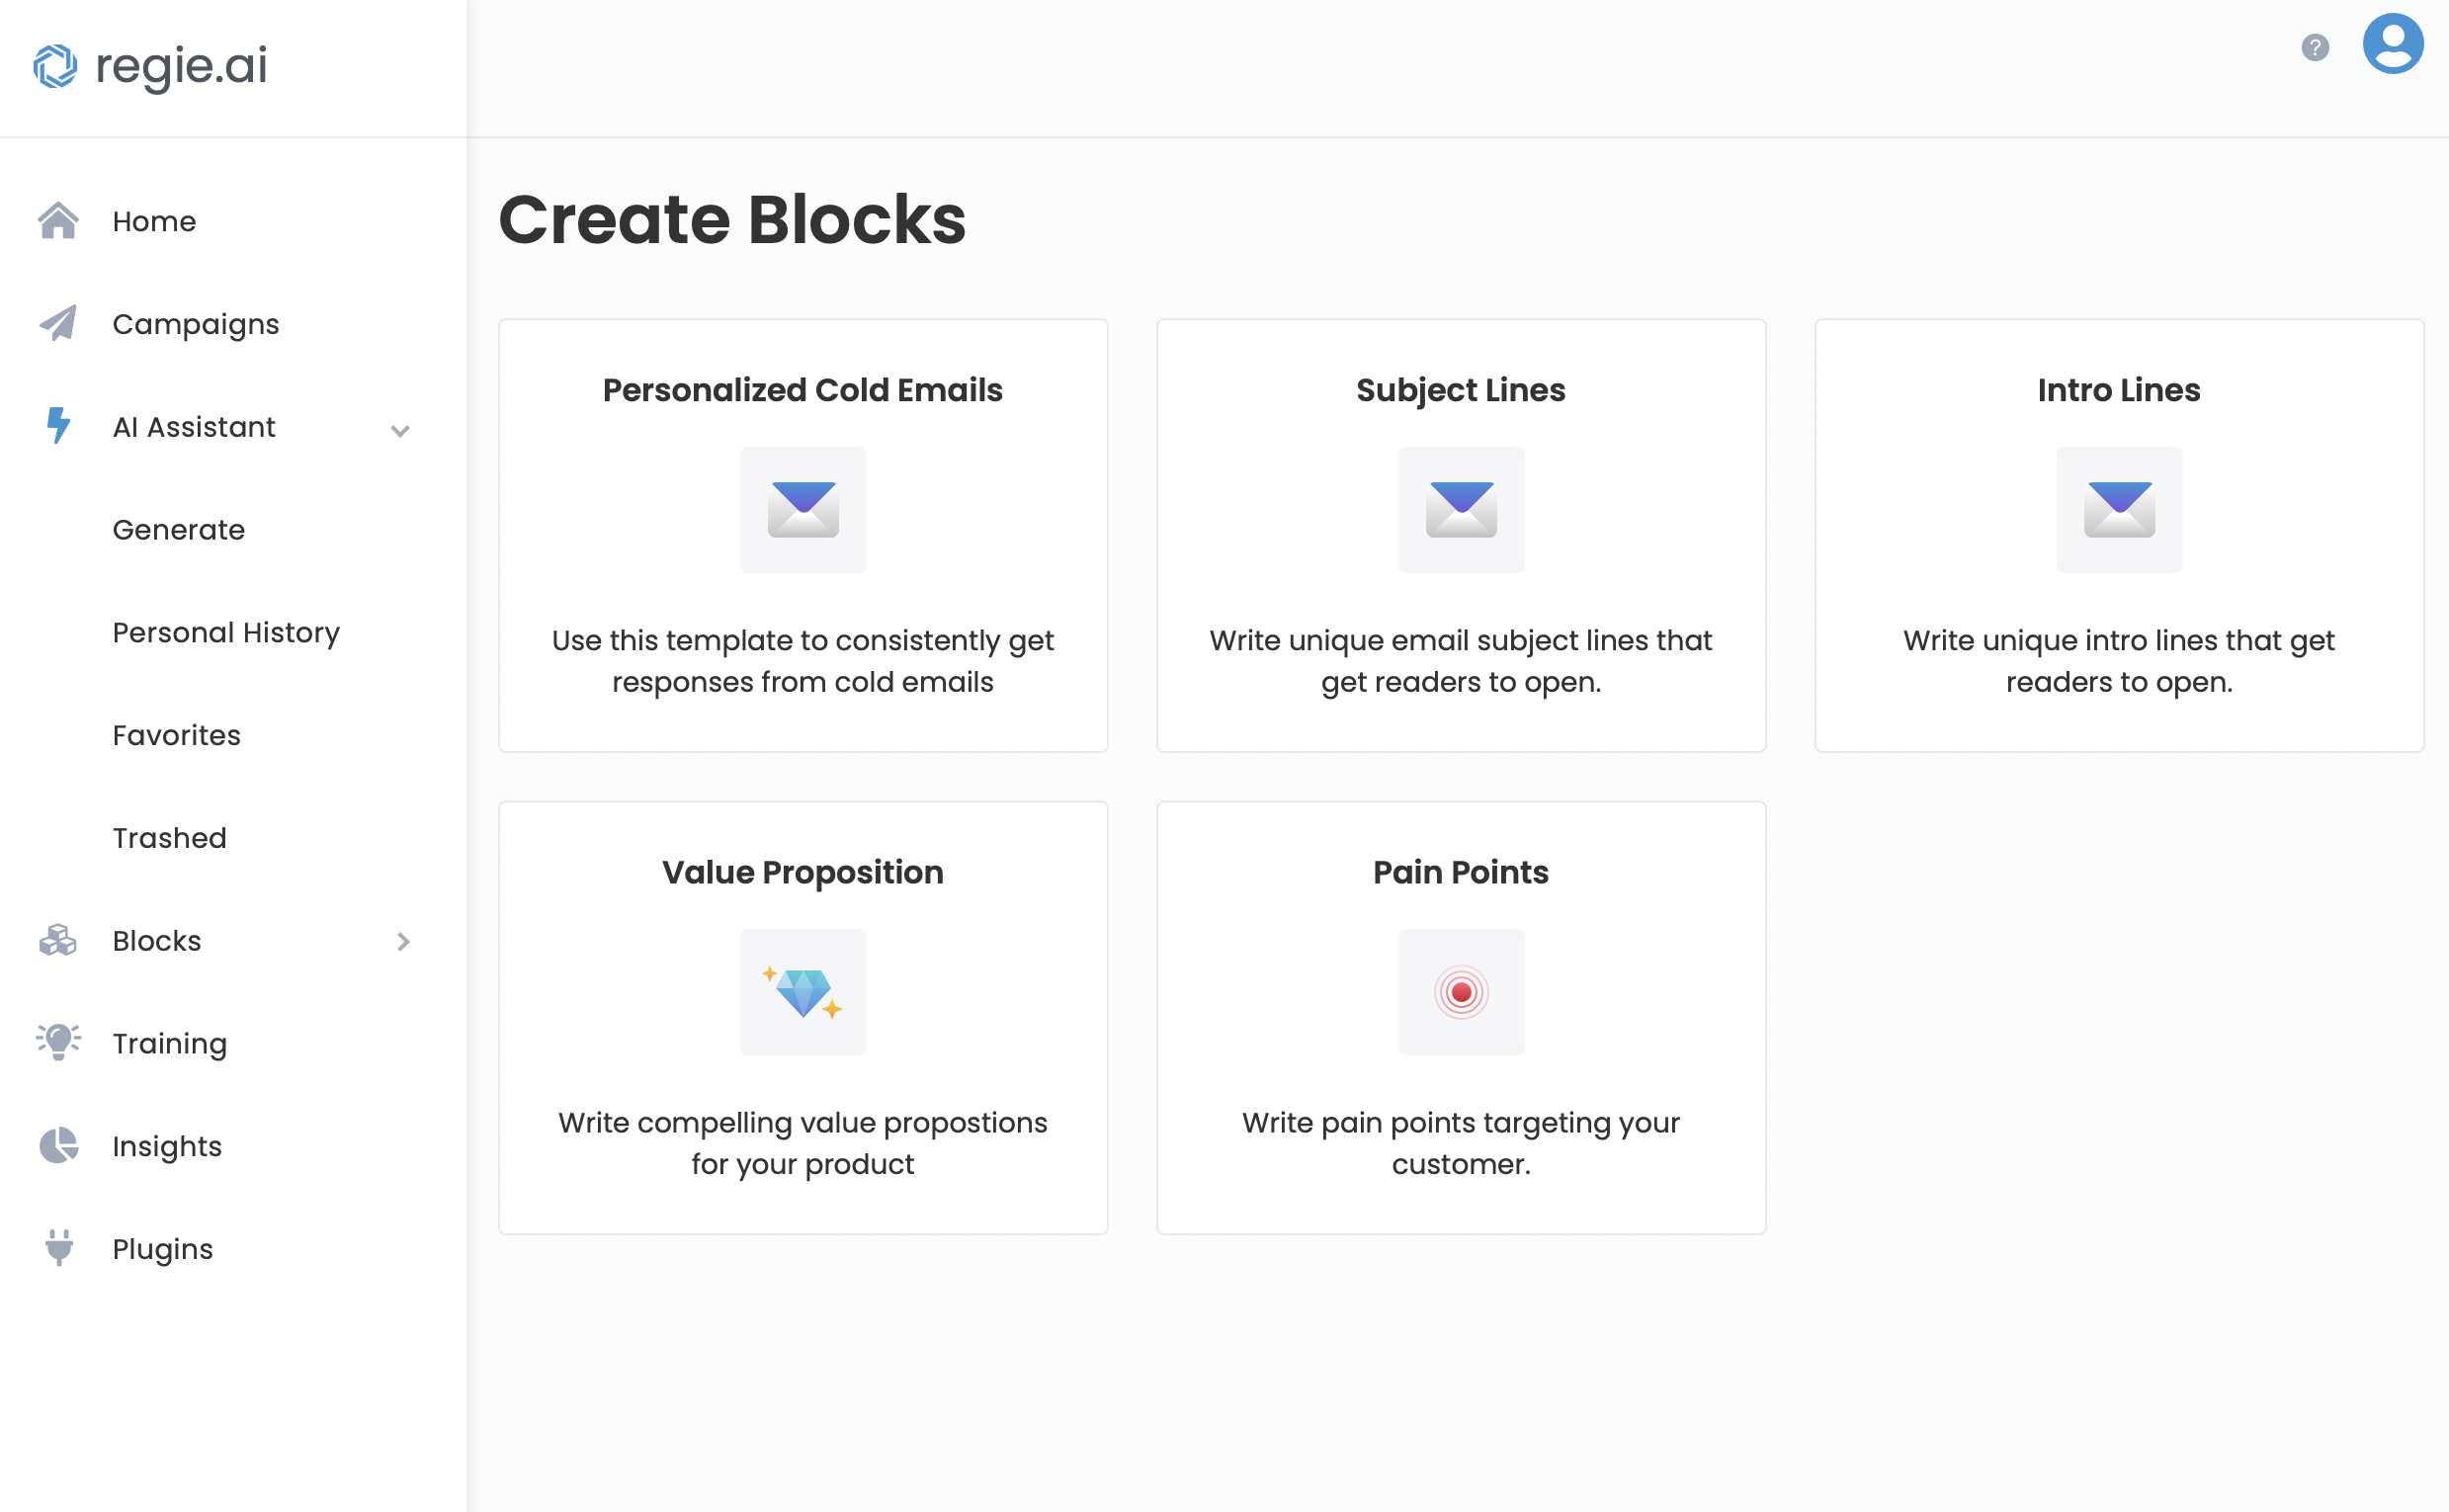This screenshot has height=1512, width=2449.
Task: Expand the Blocks submenu arrow
Action: click(x=403, y=941)
